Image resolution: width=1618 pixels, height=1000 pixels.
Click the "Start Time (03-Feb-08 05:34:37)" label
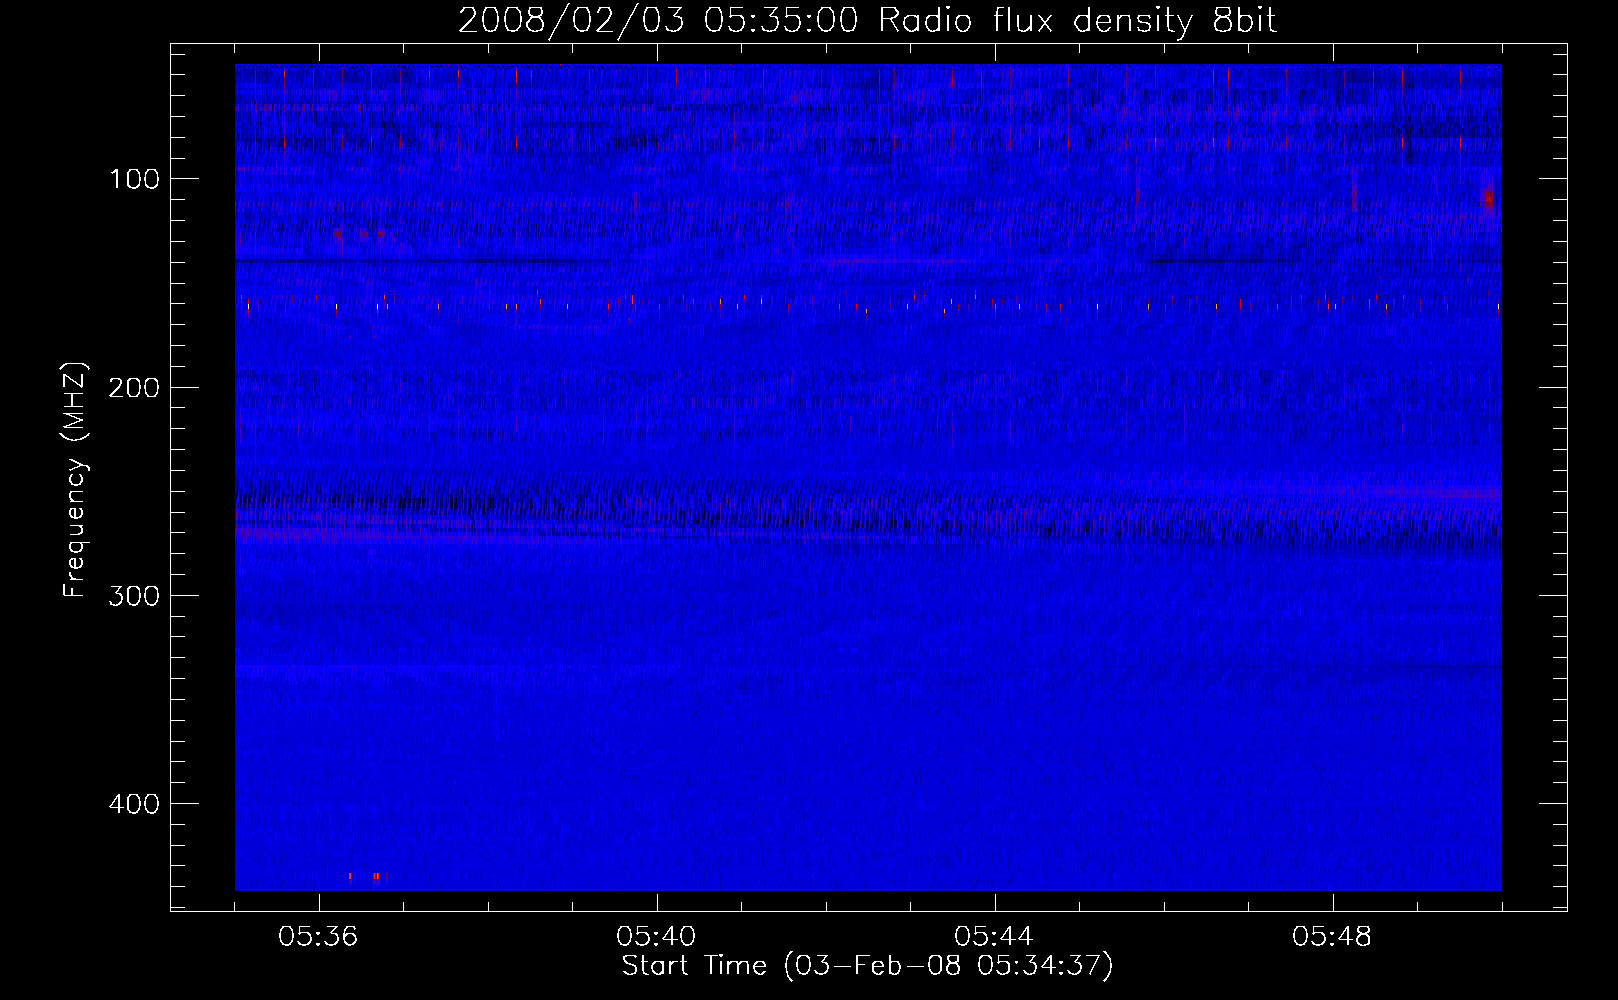(867, 966)
